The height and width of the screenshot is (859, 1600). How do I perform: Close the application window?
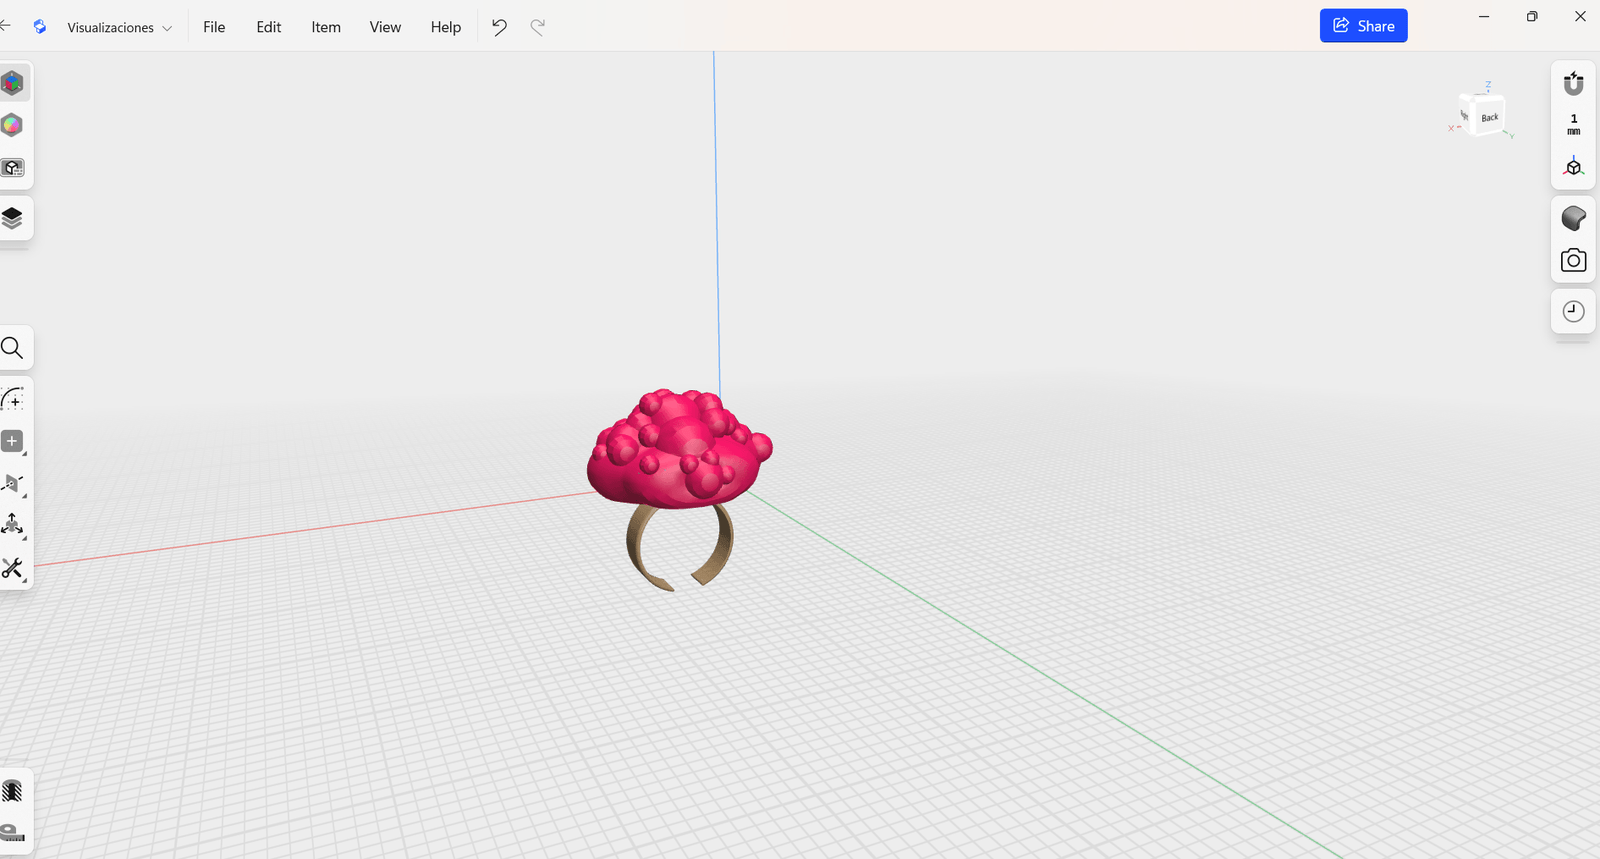pyautogui.click(x=1580, y=16)
